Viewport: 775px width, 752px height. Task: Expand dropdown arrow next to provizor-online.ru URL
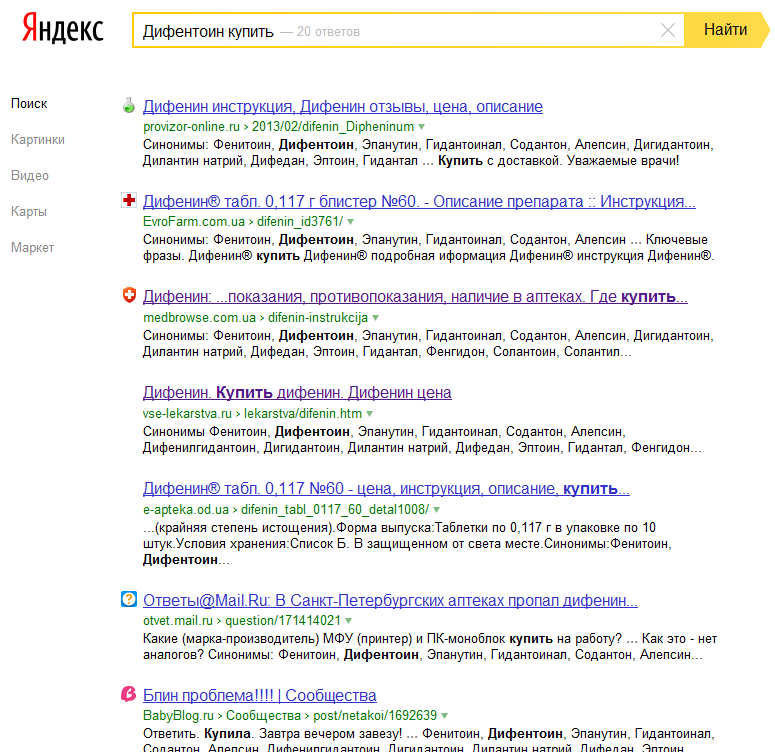point(422,127)
